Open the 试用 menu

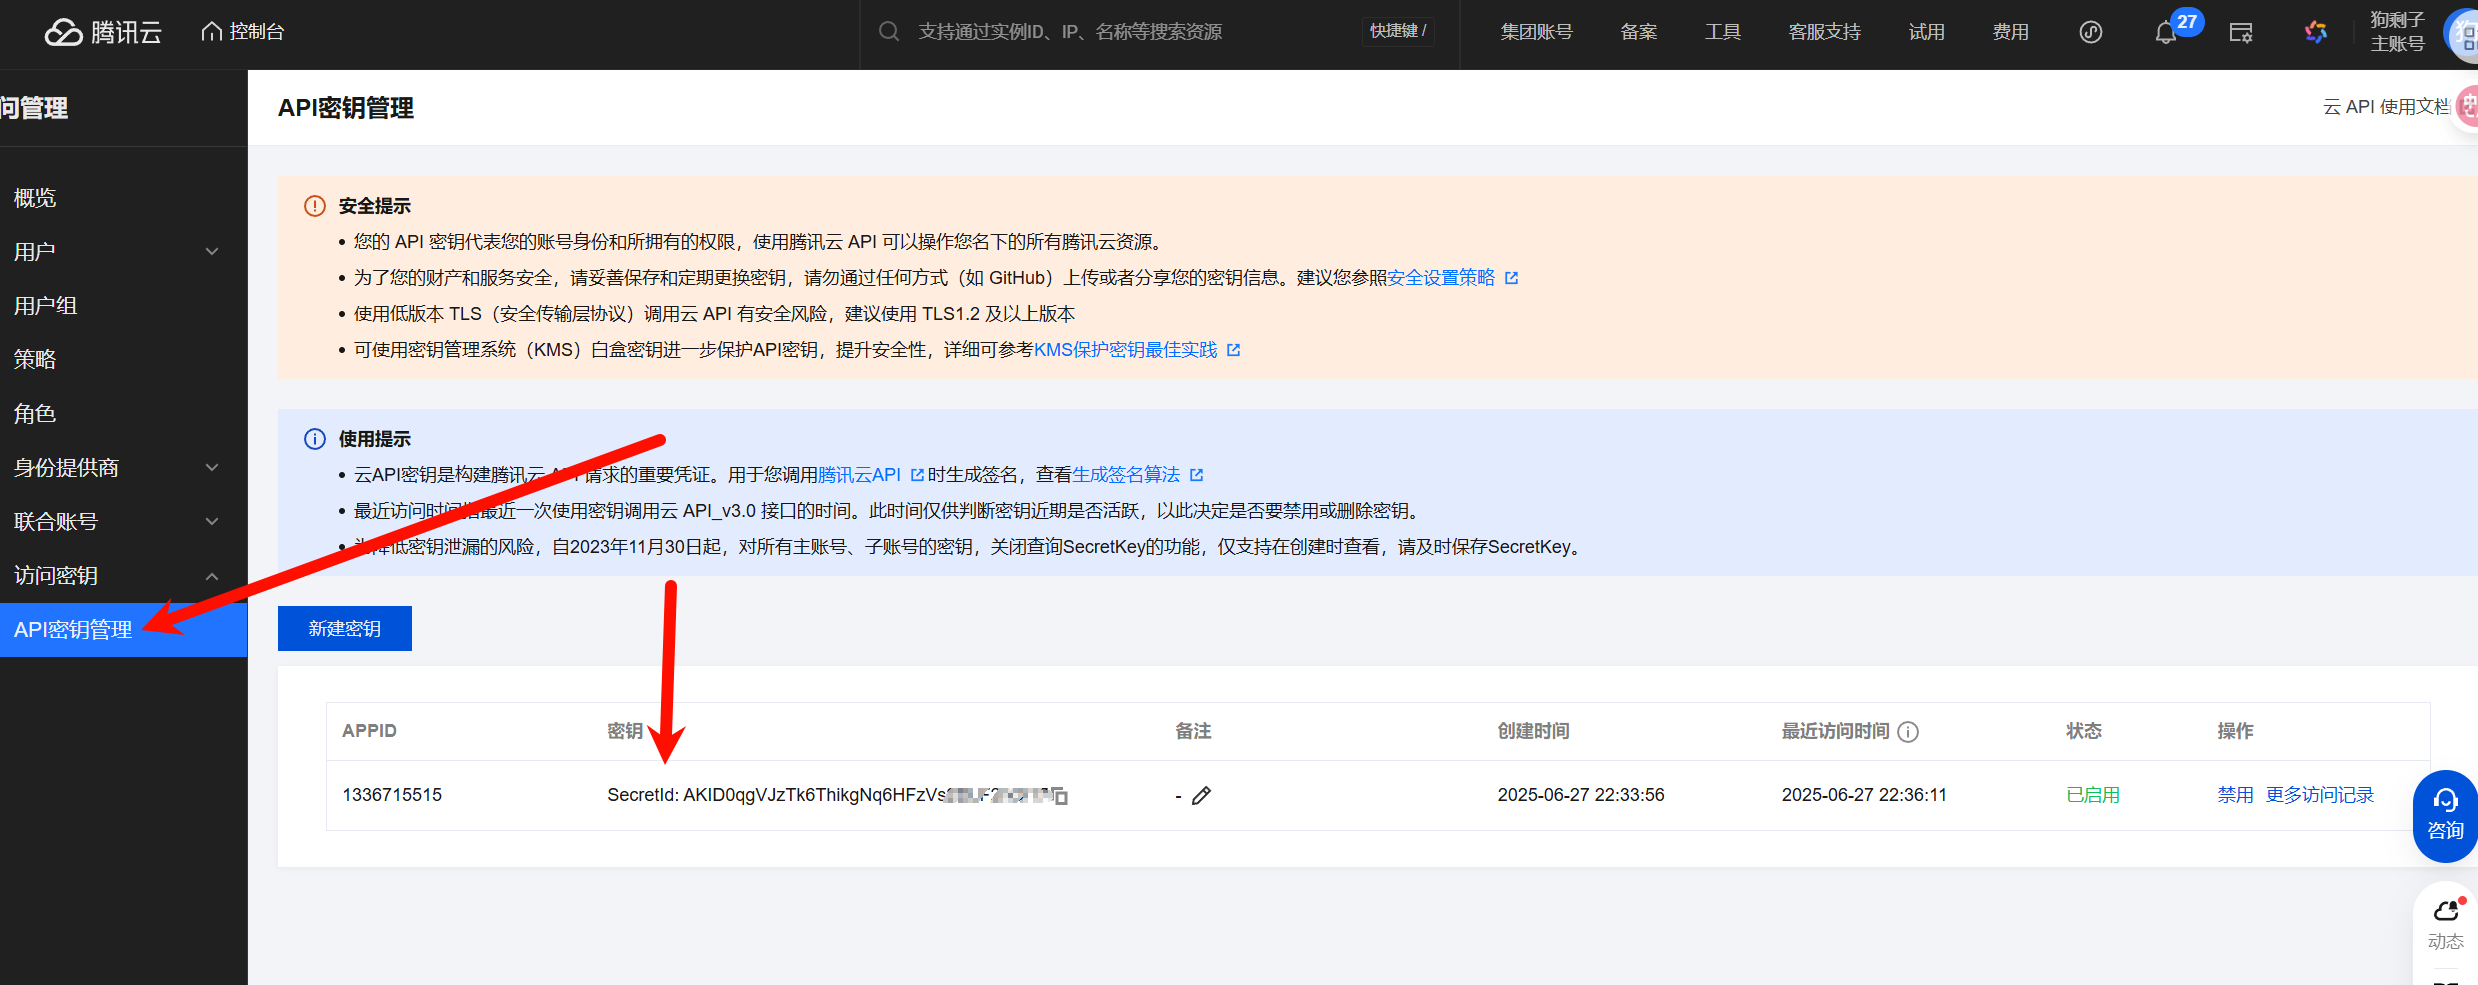point(1927,32)
